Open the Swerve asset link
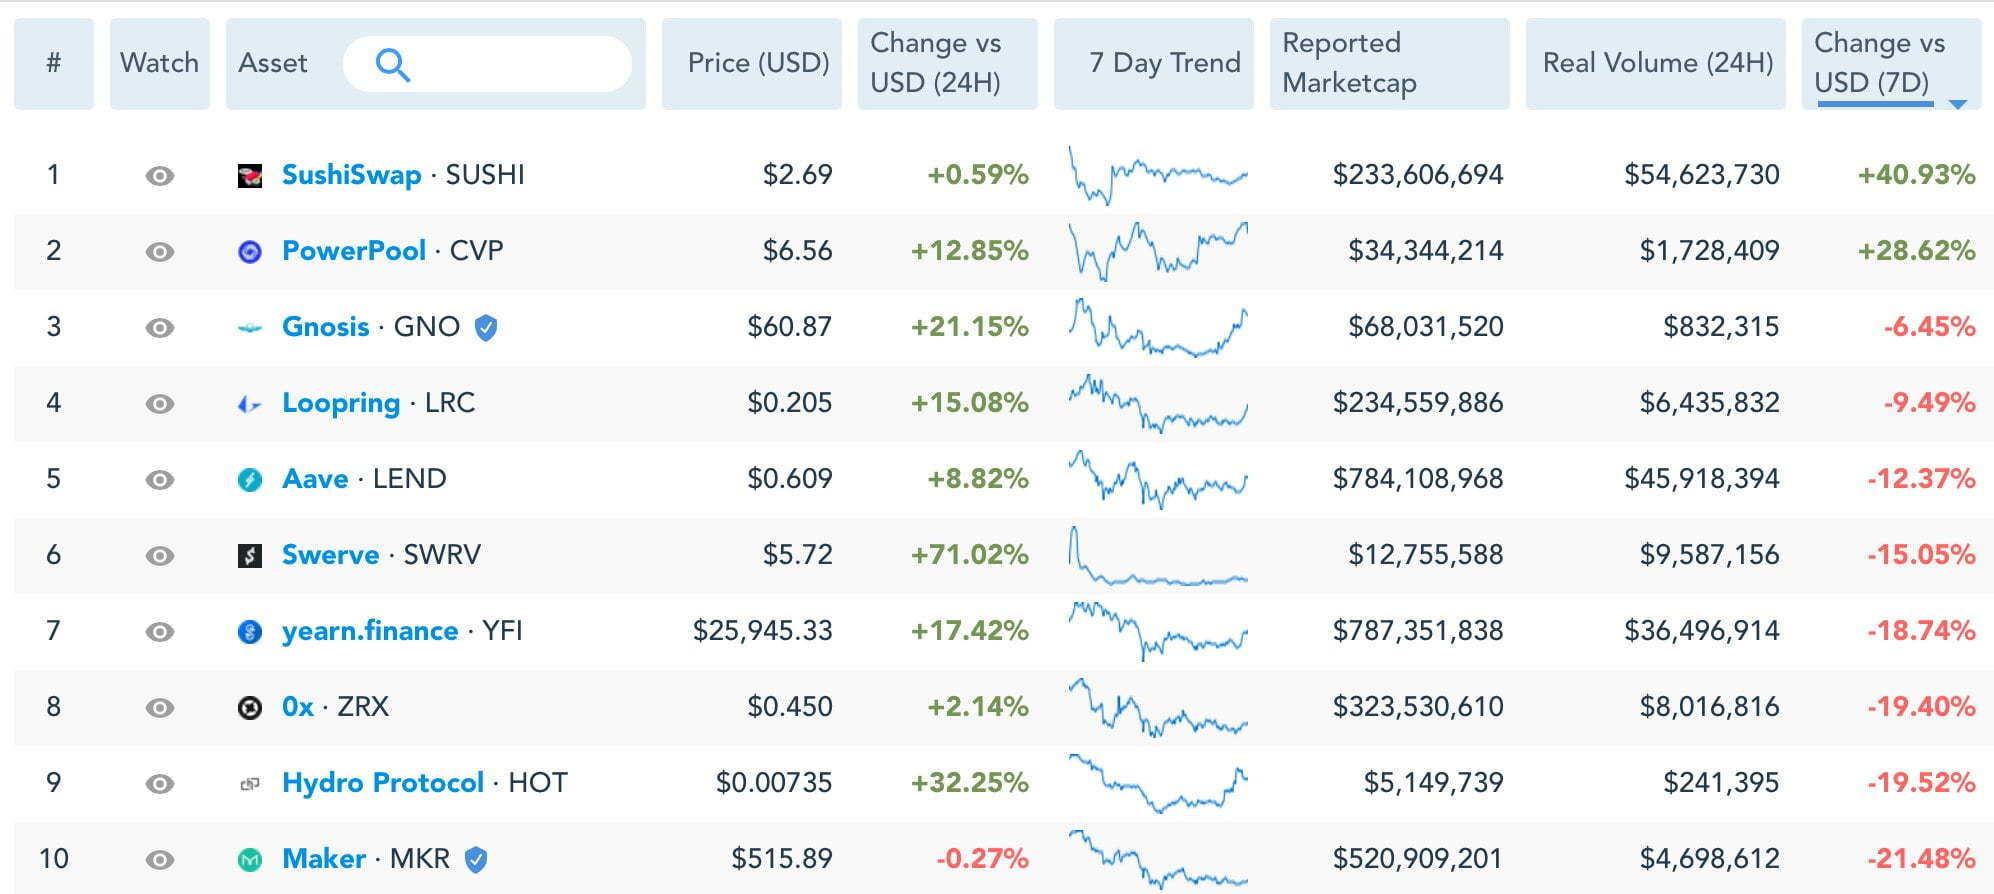Viewport: 1994px width, 894px height. 330,554
